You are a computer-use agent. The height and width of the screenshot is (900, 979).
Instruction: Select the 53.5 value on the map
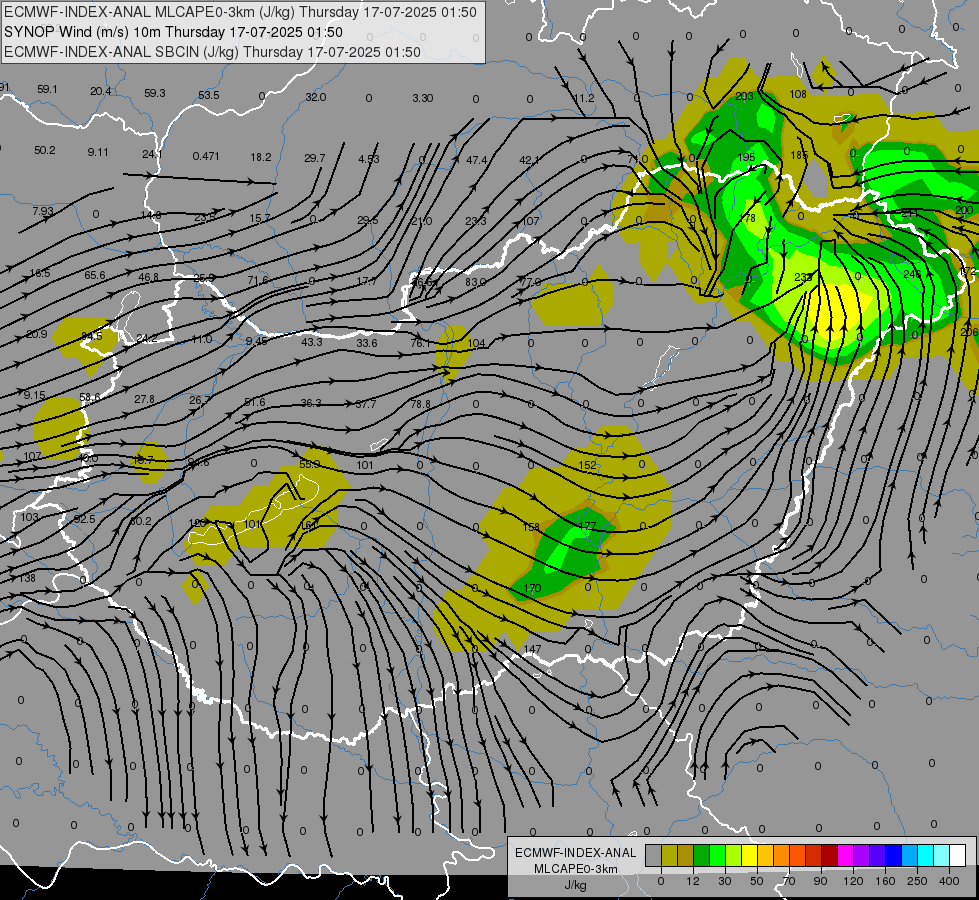coord(209,95)
